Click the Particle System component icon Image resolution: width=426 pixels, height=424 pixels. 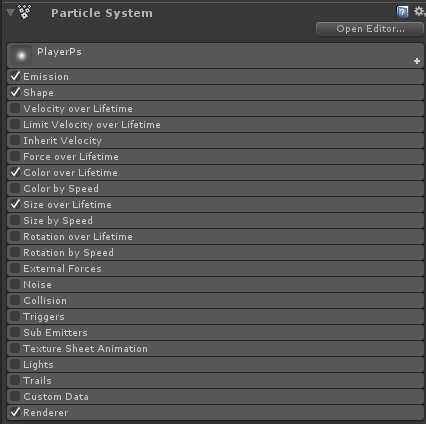[25, 12]
